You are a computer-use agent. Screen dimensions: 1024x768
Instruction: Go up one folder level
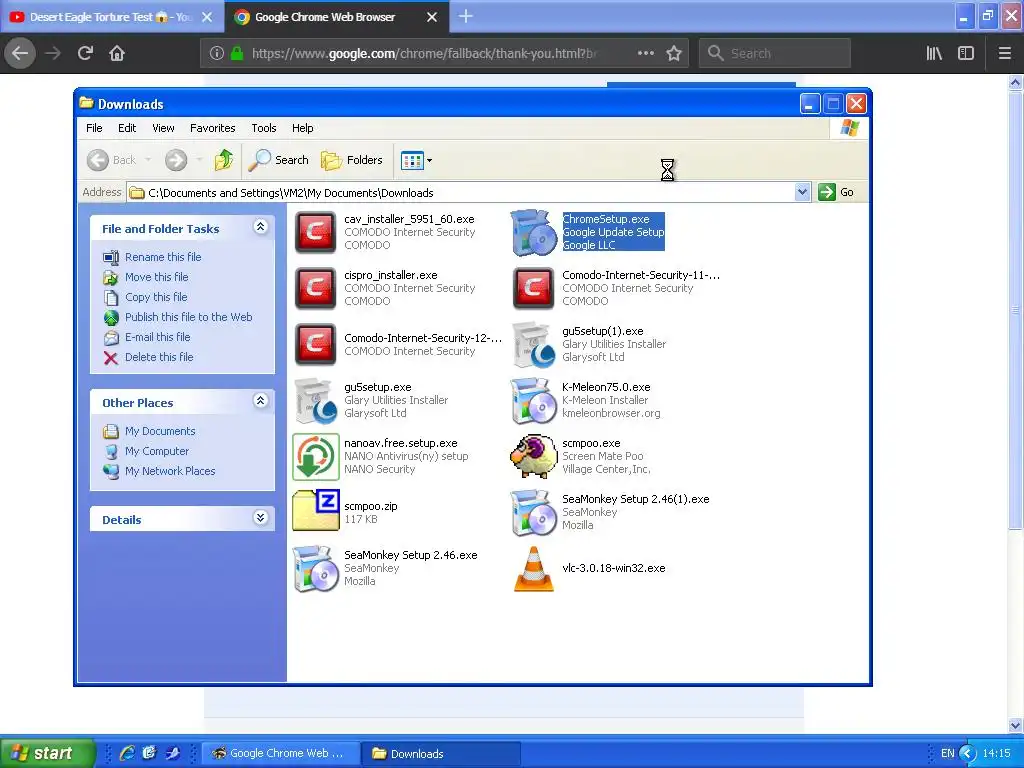[223, 160]
